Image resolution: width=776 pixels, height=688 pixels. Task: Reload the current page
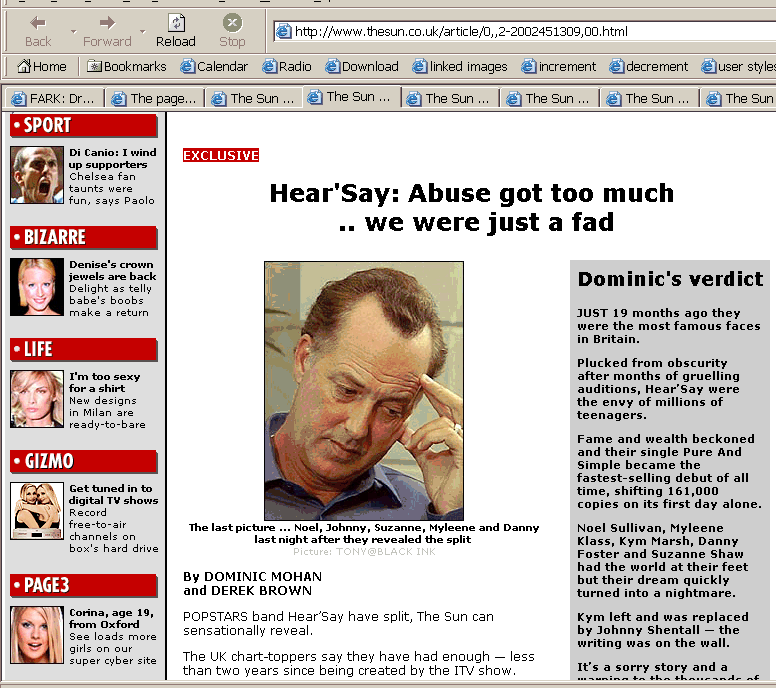176,31
